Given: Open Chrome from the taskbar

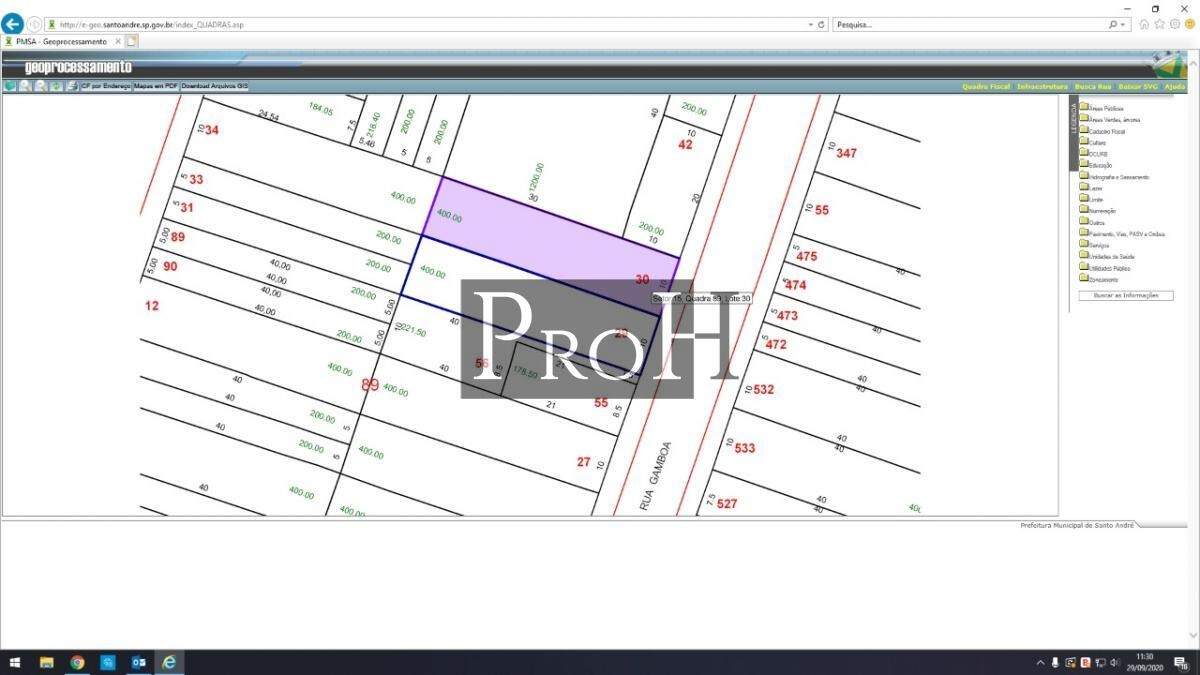Looking at the screenshot, I should pyautogui.click(x=77, y=662).
